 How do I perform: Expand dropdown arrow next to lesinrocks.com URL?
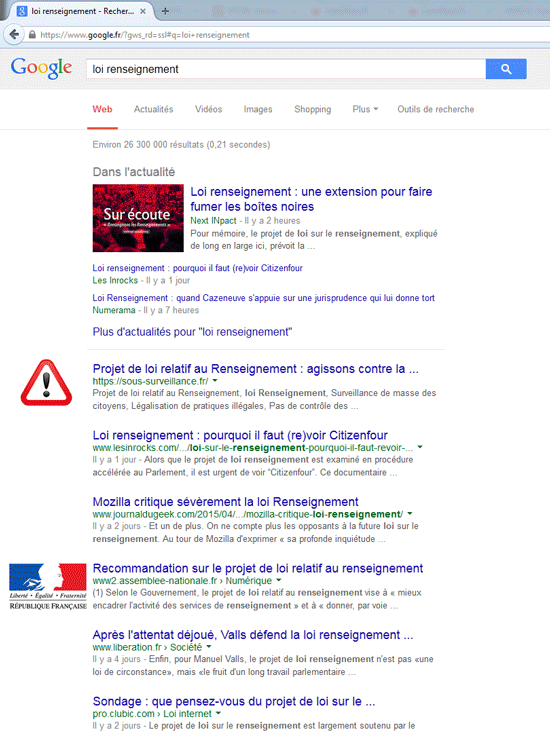(420, 447)
